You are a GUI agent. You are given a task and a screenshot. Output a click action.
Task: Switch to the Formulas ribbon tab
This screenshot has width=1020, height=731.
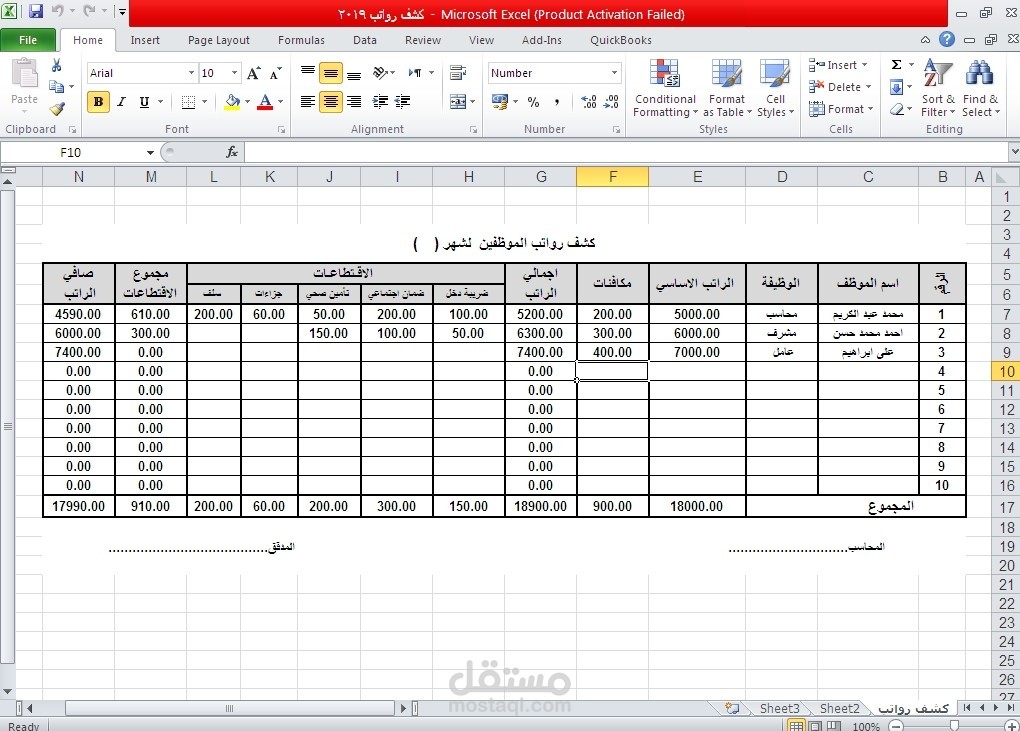click(x=301, y=40)
